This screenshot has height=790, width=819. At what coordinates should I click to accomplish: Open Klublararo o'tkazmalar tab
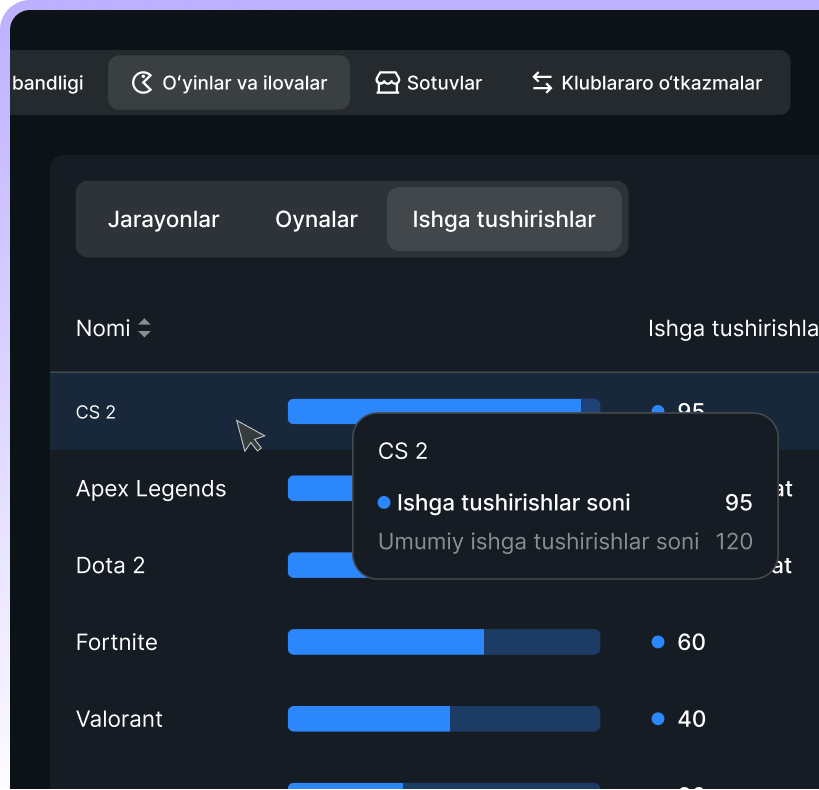coord(646,83)
